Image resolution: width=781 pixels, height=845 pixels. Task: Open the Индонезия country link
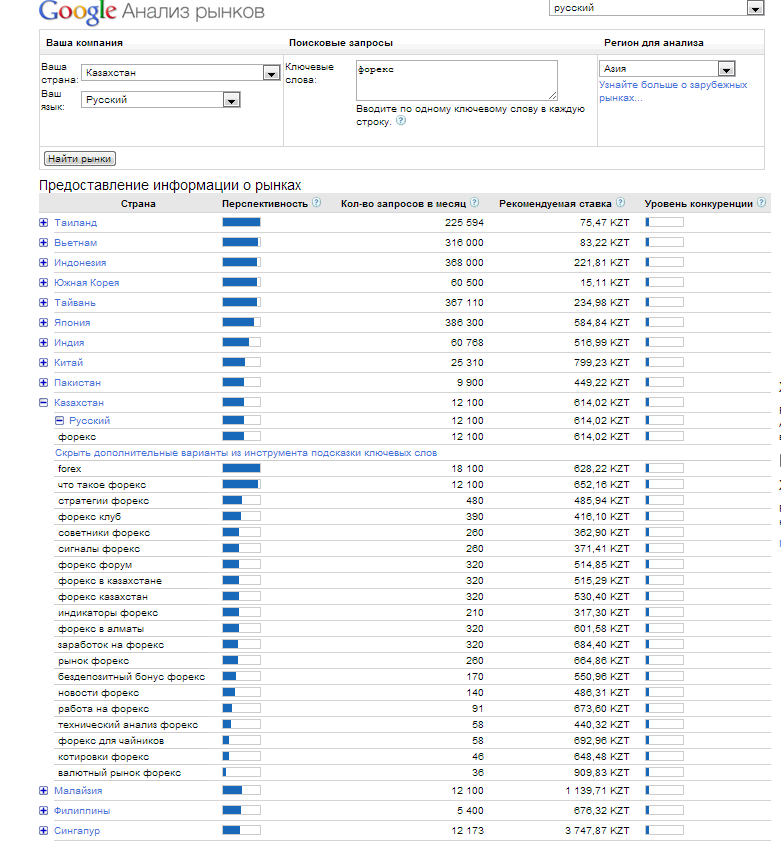pos(80,262)
